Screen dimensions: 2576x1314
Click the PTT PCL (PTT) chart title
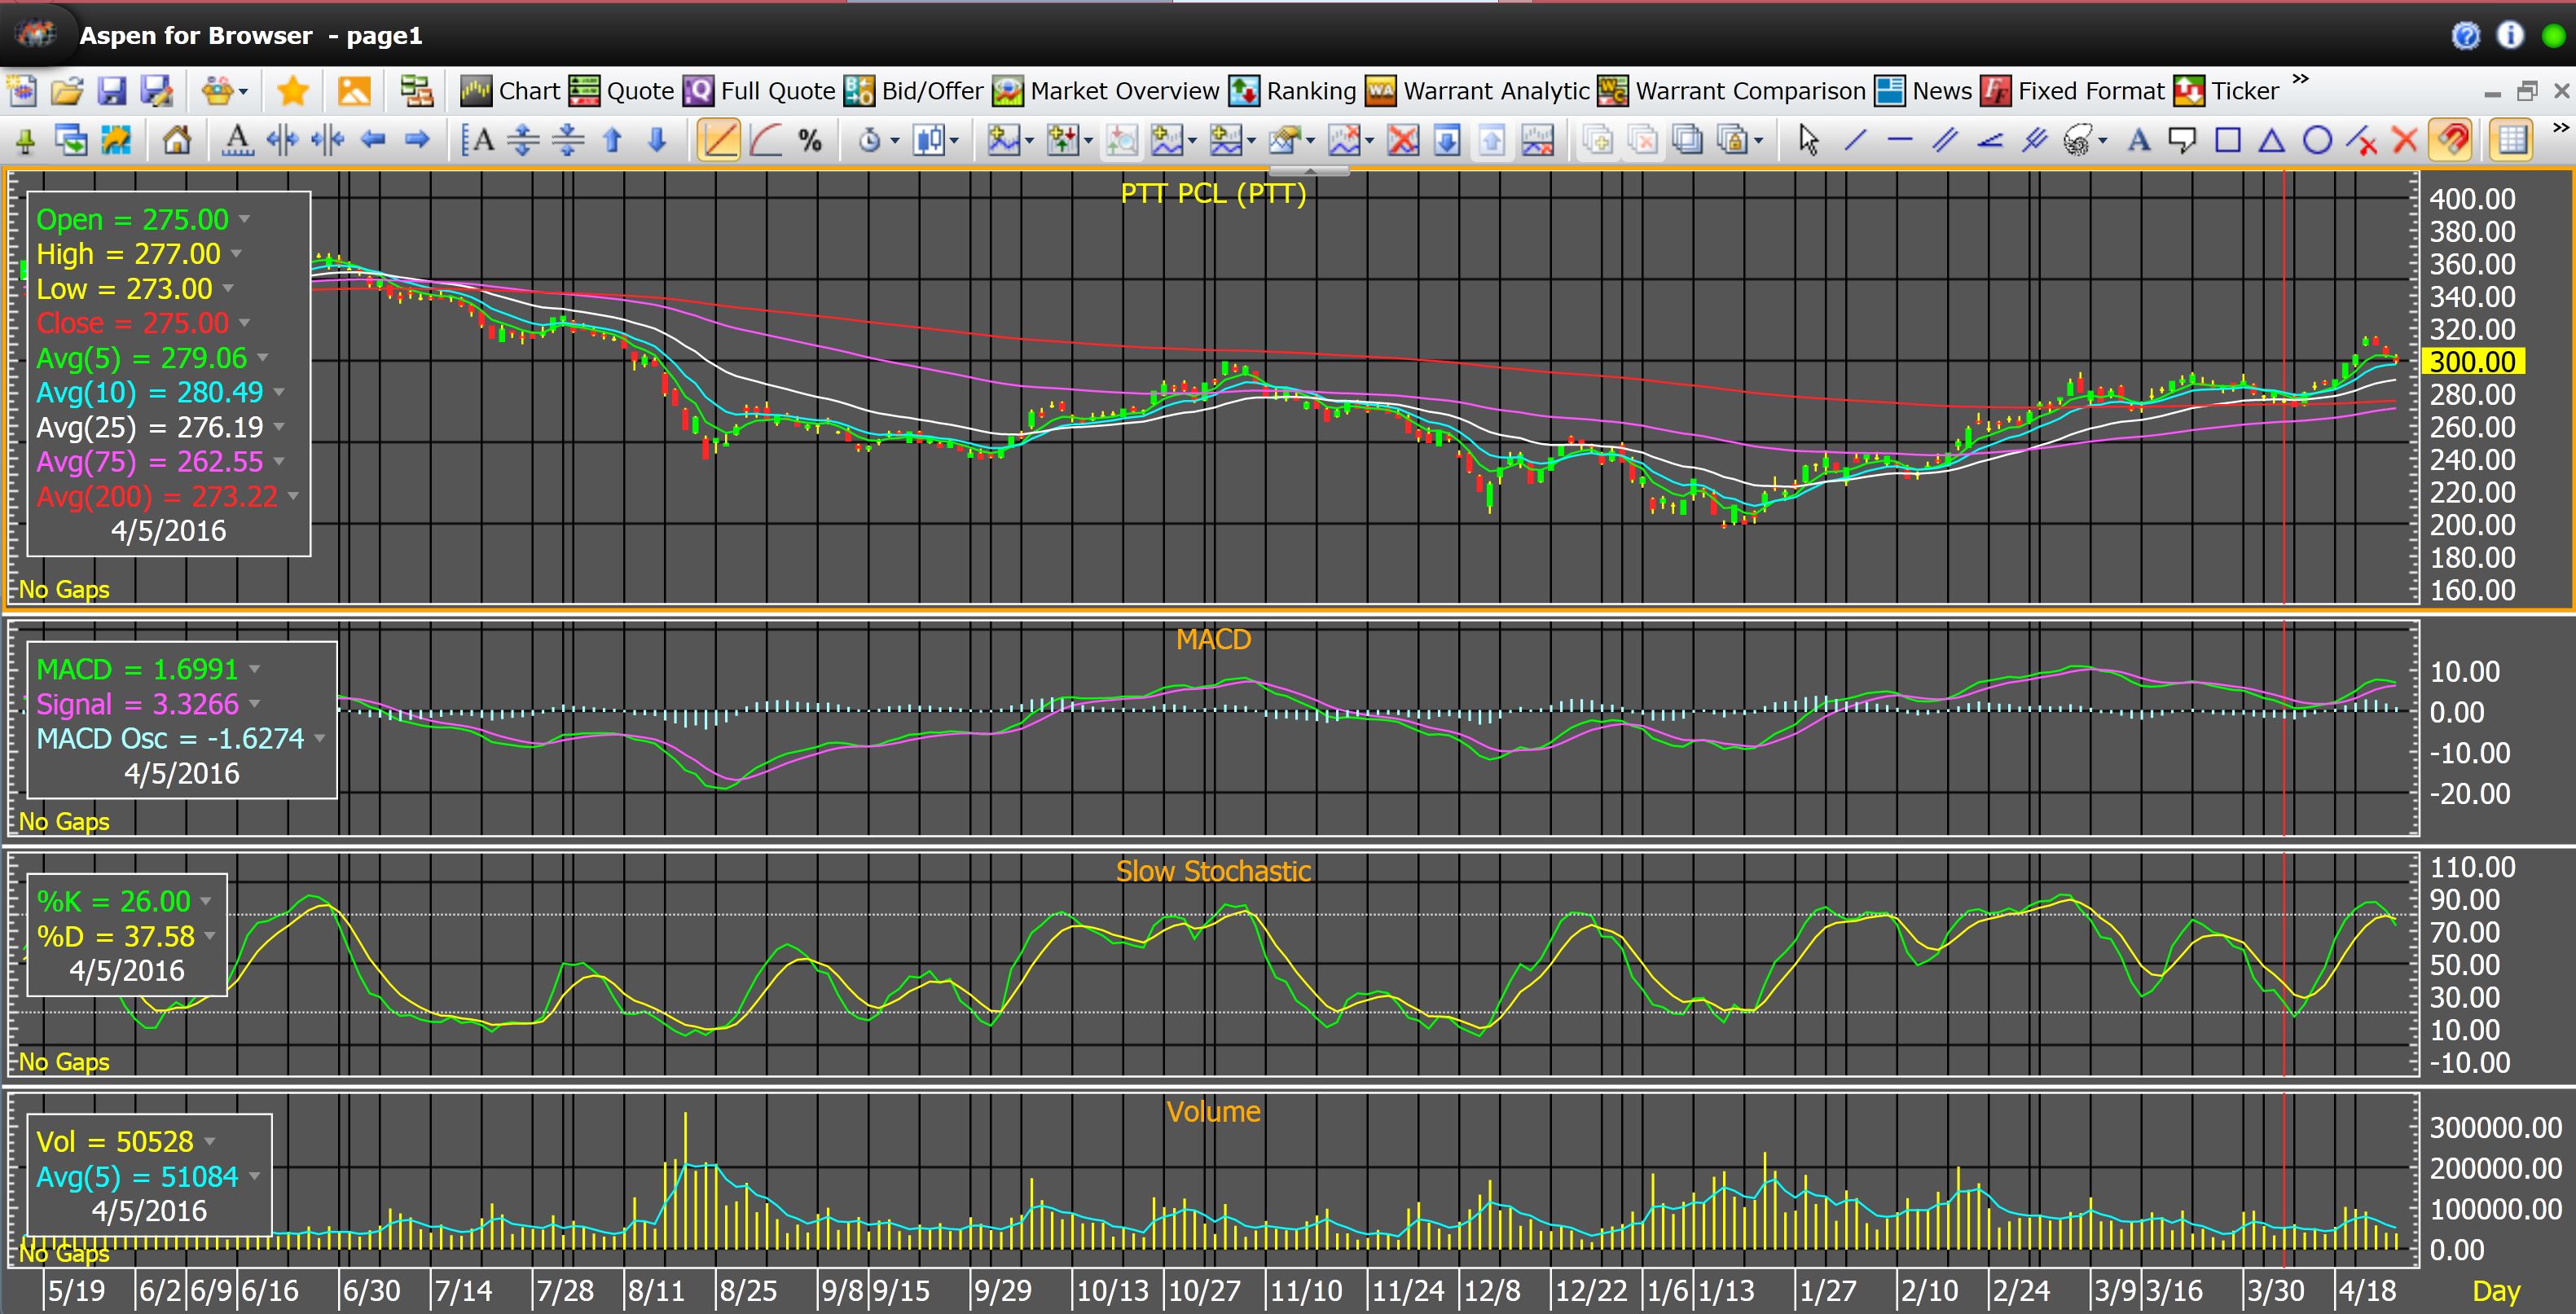pyautogui.click(x=1213, y=193)
